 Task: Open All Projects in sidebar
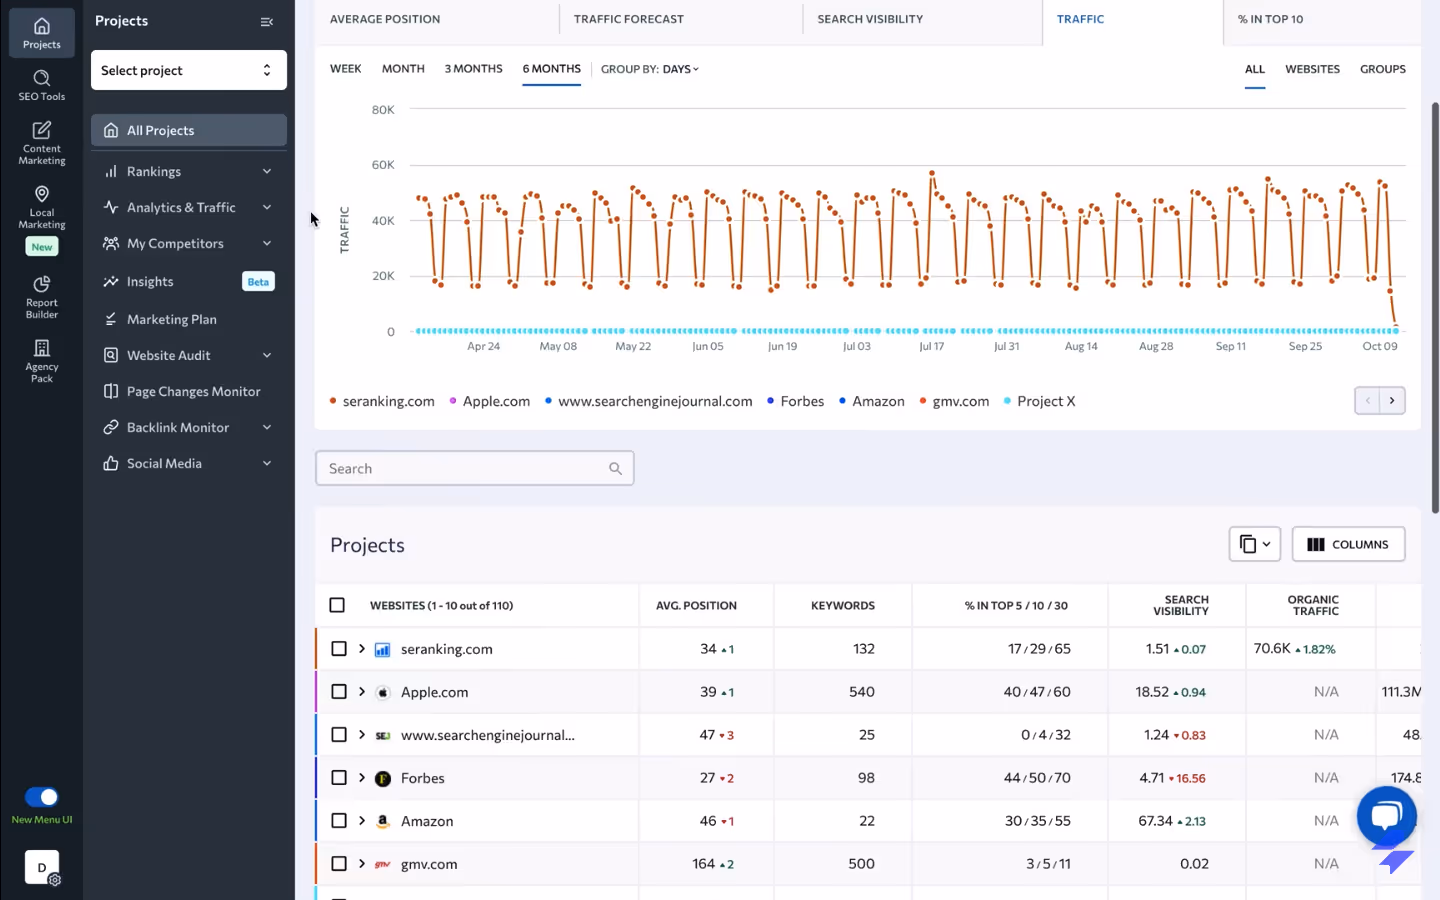click(x=189, y=130)
